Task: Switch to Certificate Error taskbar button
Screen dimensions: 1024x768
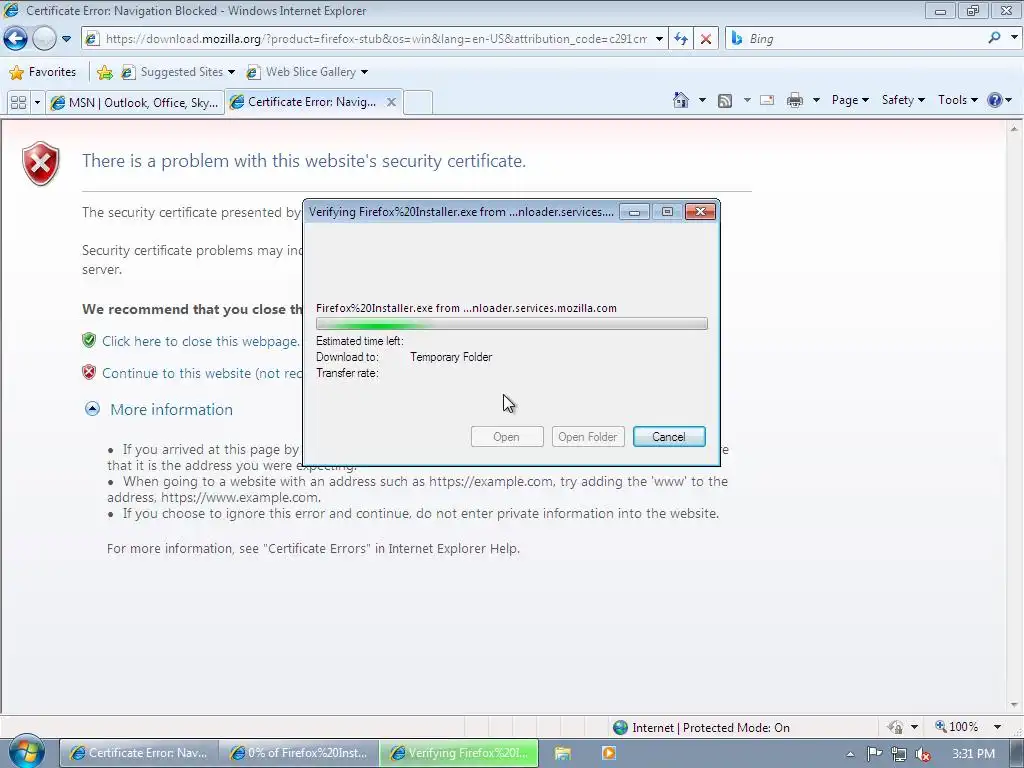Action: point(138,753)
